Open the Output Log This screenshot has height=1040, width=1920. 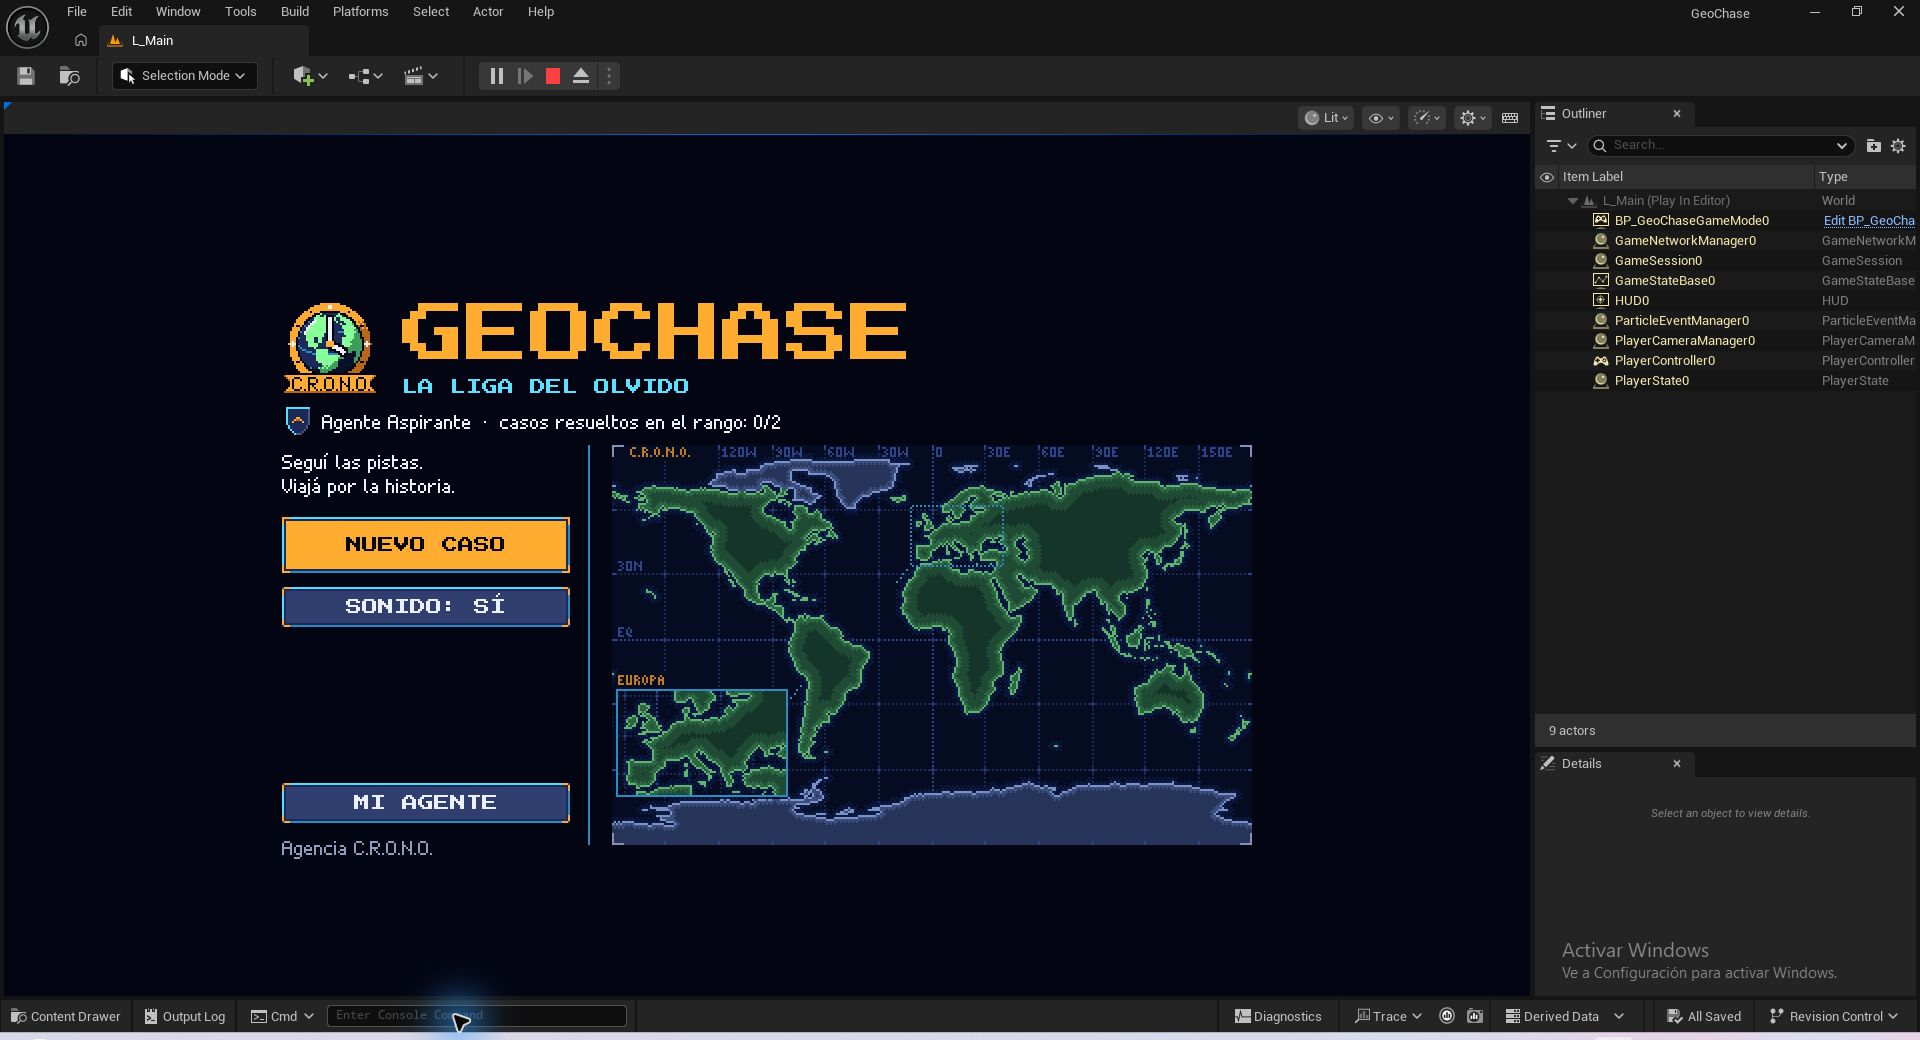click(x=184, y=1016)
